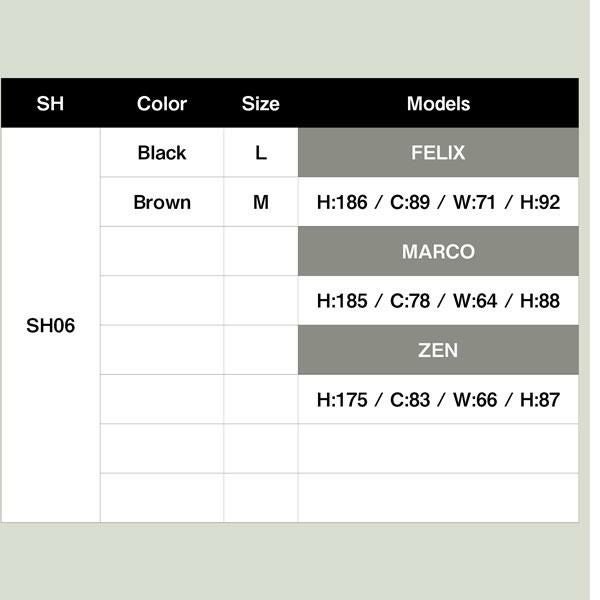
Task: Click the size M cell
Action: point(261,202)
